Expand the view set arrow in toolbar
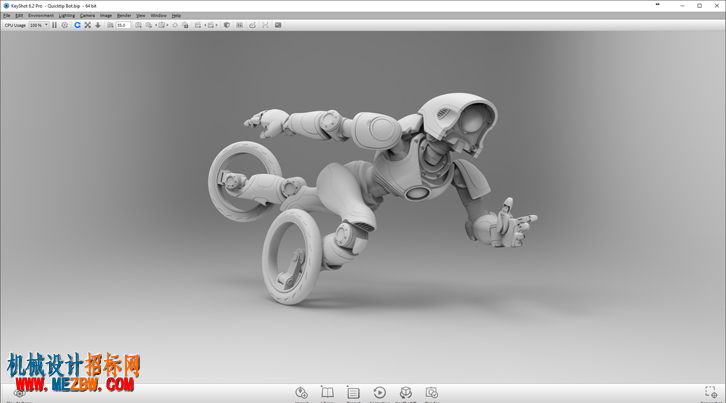This screenshot has height=403, width=726. click(x=216, y=25)
